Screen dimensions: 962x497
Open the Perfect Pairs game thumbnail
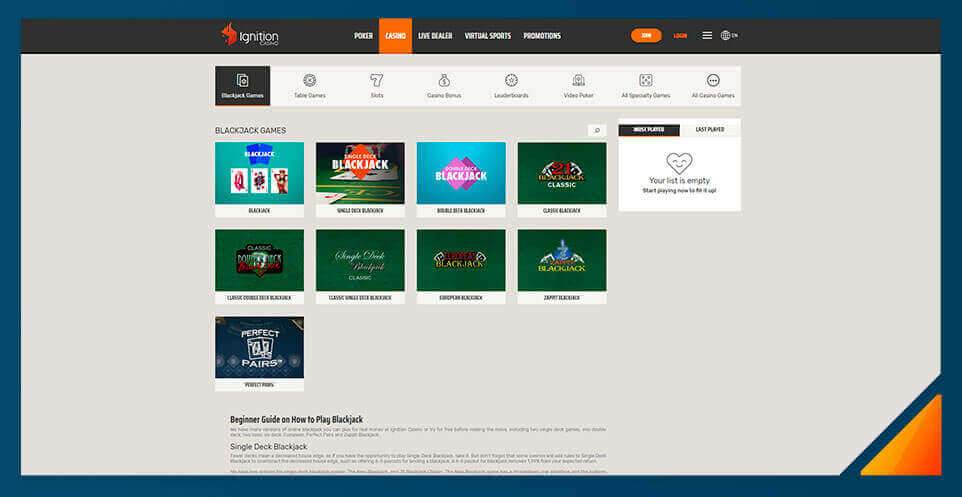(260, 347)
